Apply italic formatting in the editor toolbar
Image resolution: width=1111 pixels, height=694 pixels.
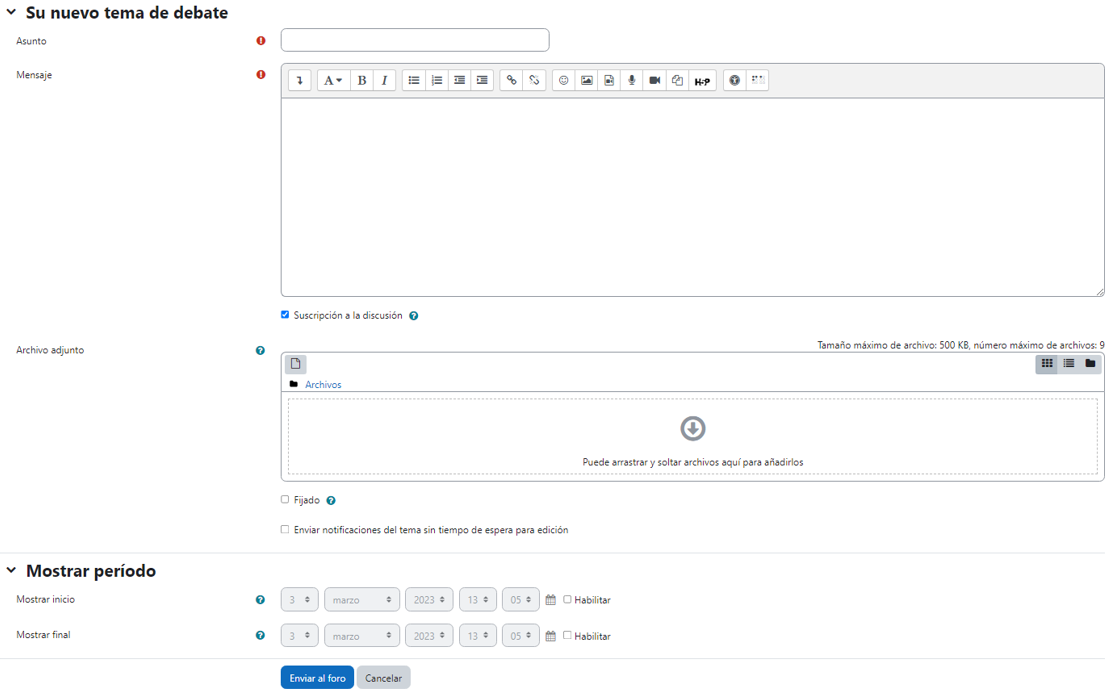pos(384,81)
